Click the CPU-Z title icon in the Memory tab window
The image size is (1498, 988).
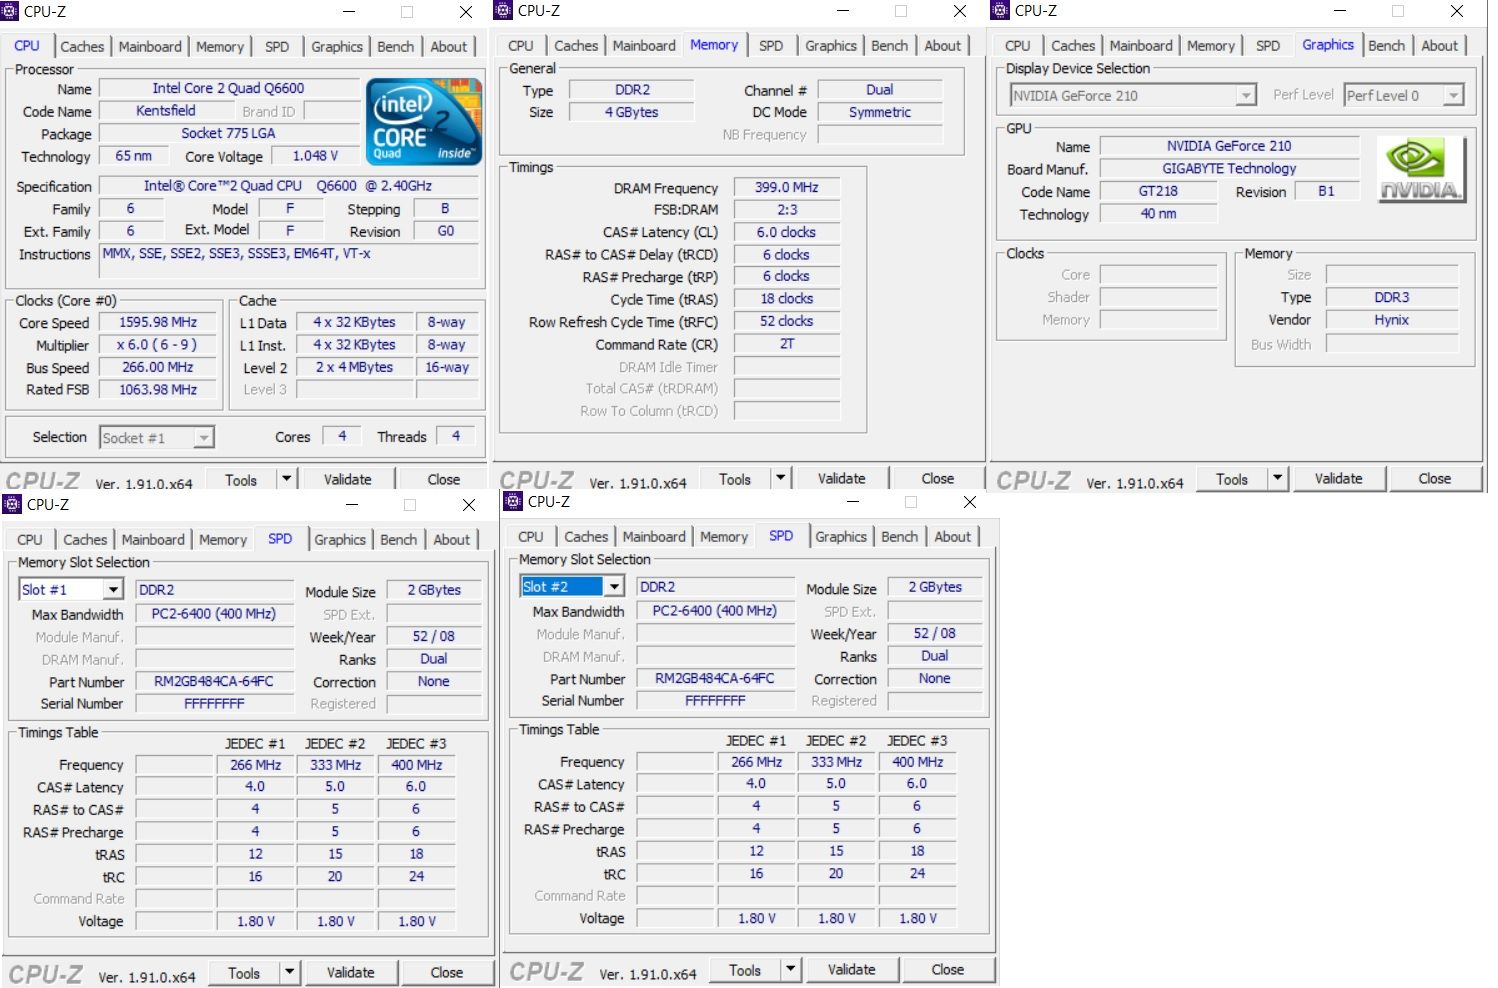(x=504, y=11)
